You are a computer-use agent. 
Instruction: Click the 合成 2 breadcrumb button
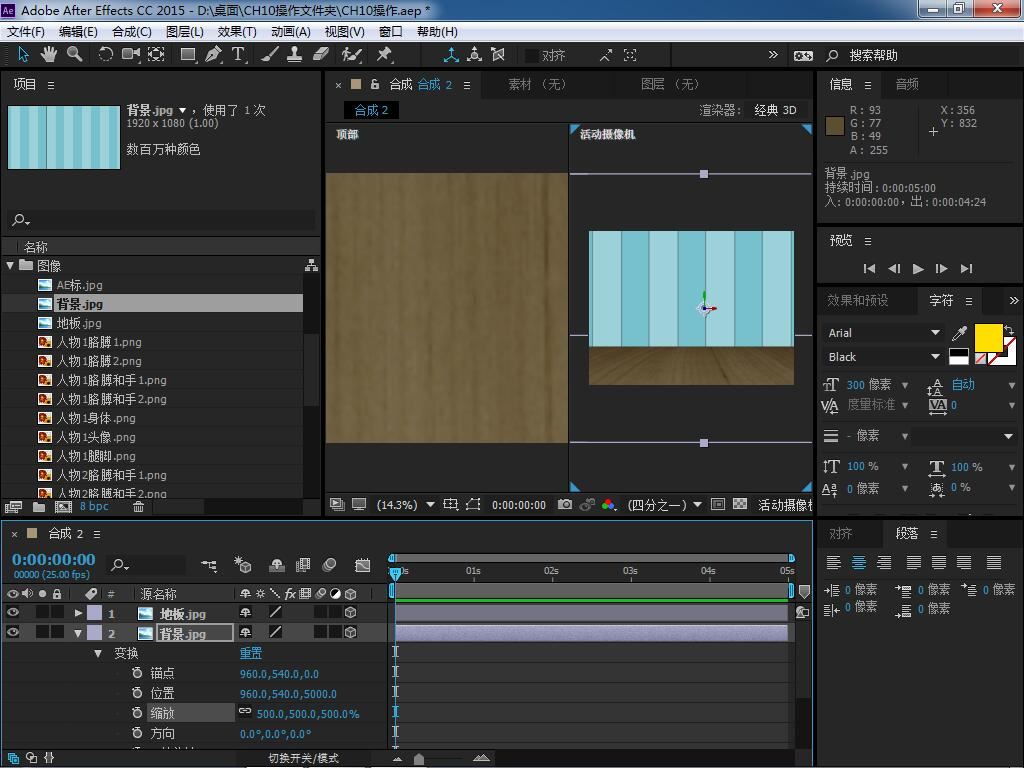tap(371, 110)
